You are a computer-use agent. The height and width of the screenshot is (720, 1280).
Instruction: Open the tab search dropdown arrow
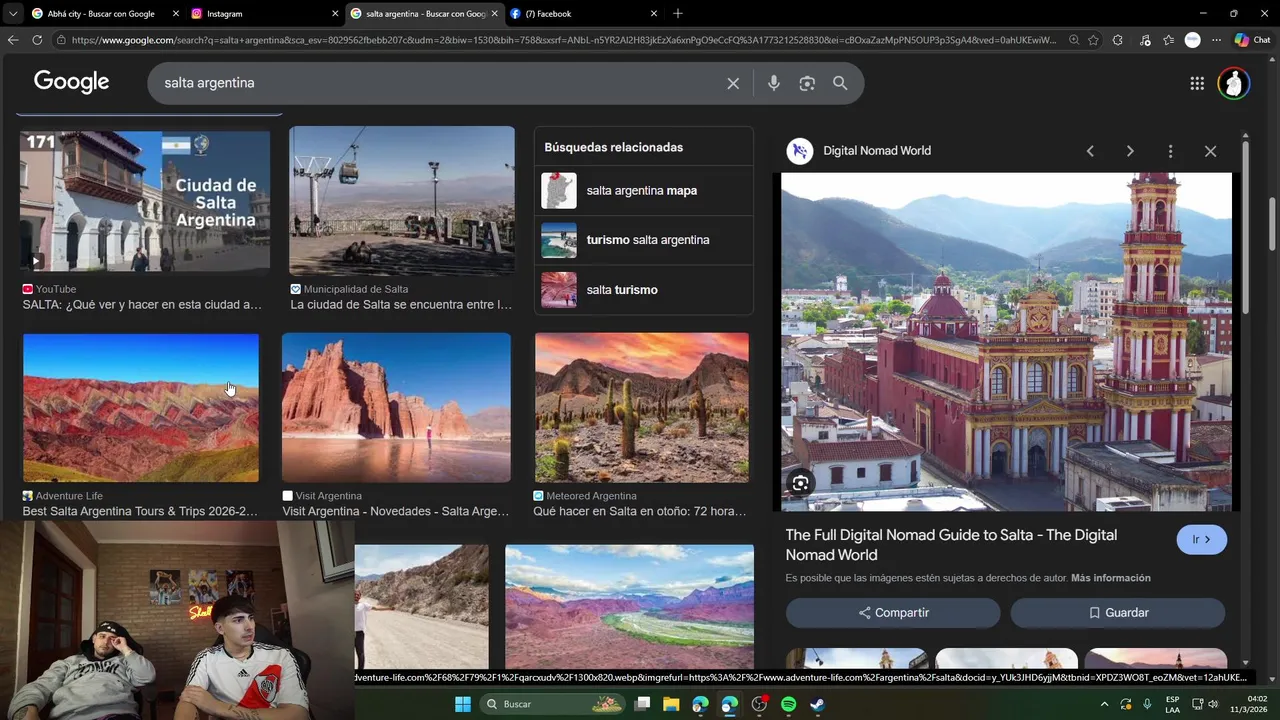point(12,14)
